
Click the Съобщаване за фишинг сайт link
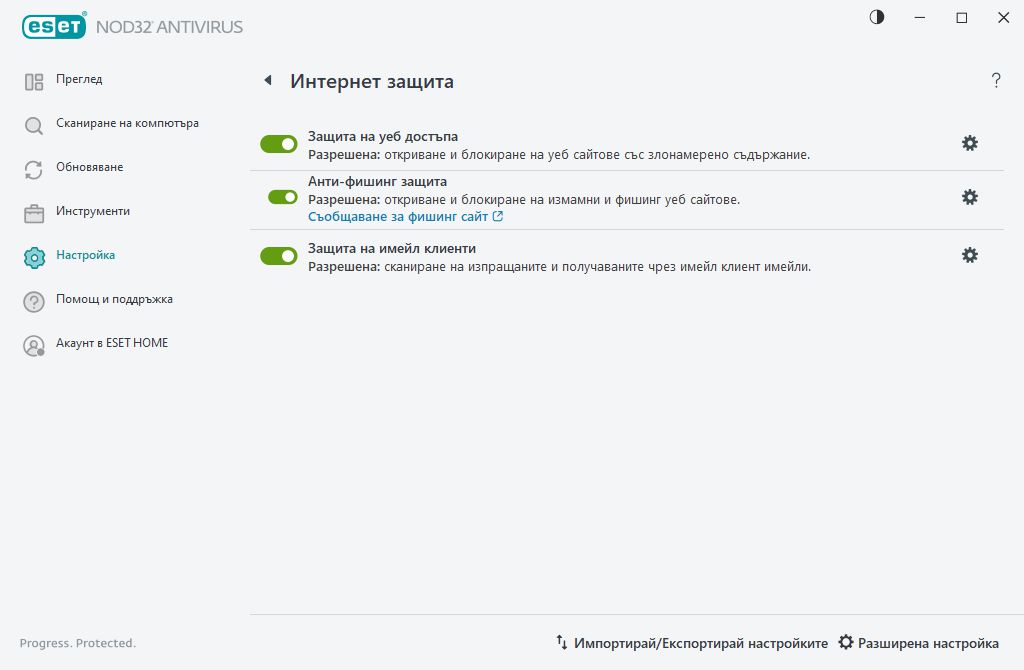(x=406, y=217)
